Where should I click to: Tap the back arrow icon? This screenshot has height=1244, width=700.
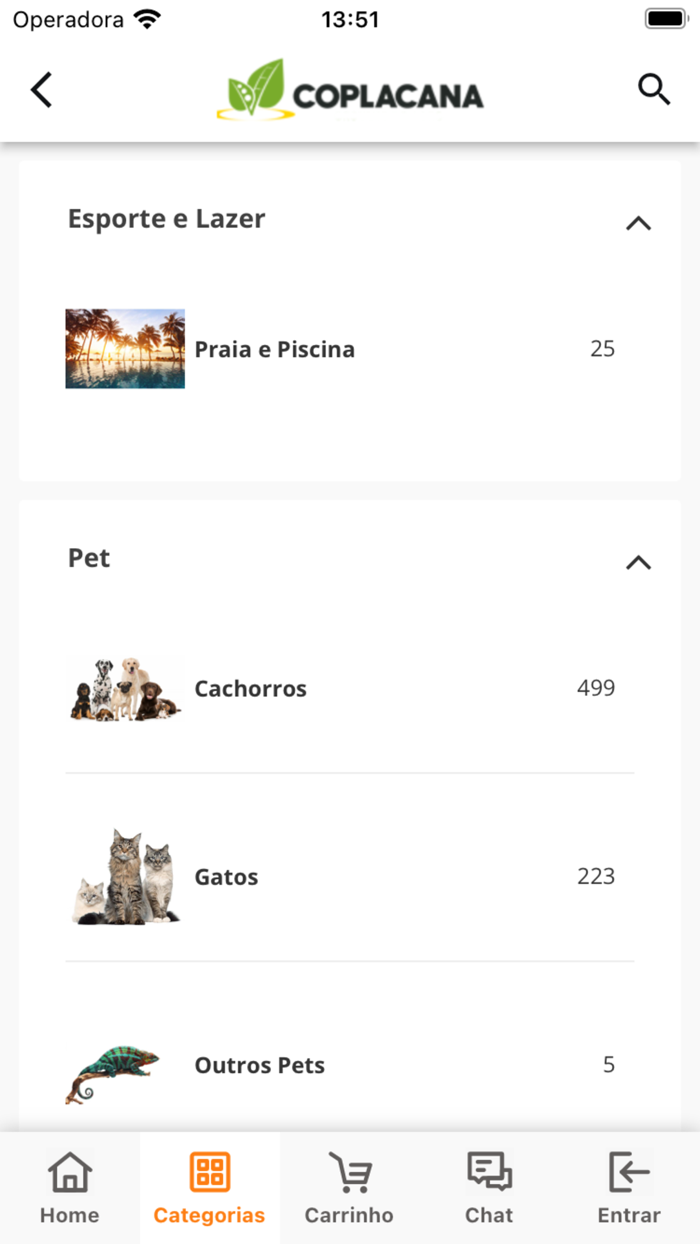click(41, 90)
